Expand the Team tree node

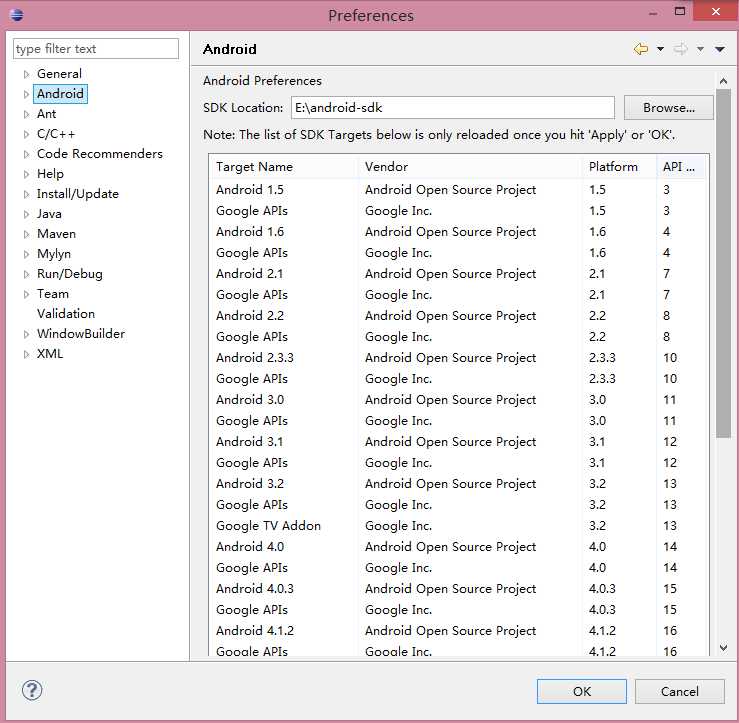point(26,294)
